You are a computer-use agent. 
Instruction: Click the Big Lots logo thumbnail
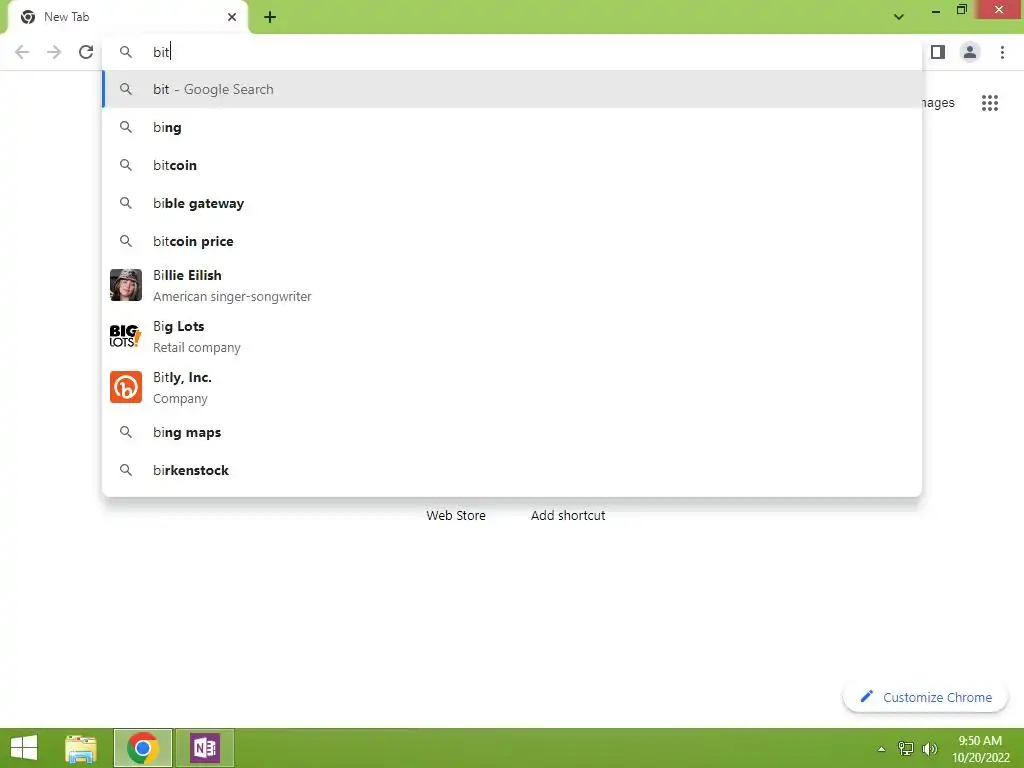point(126,336)
